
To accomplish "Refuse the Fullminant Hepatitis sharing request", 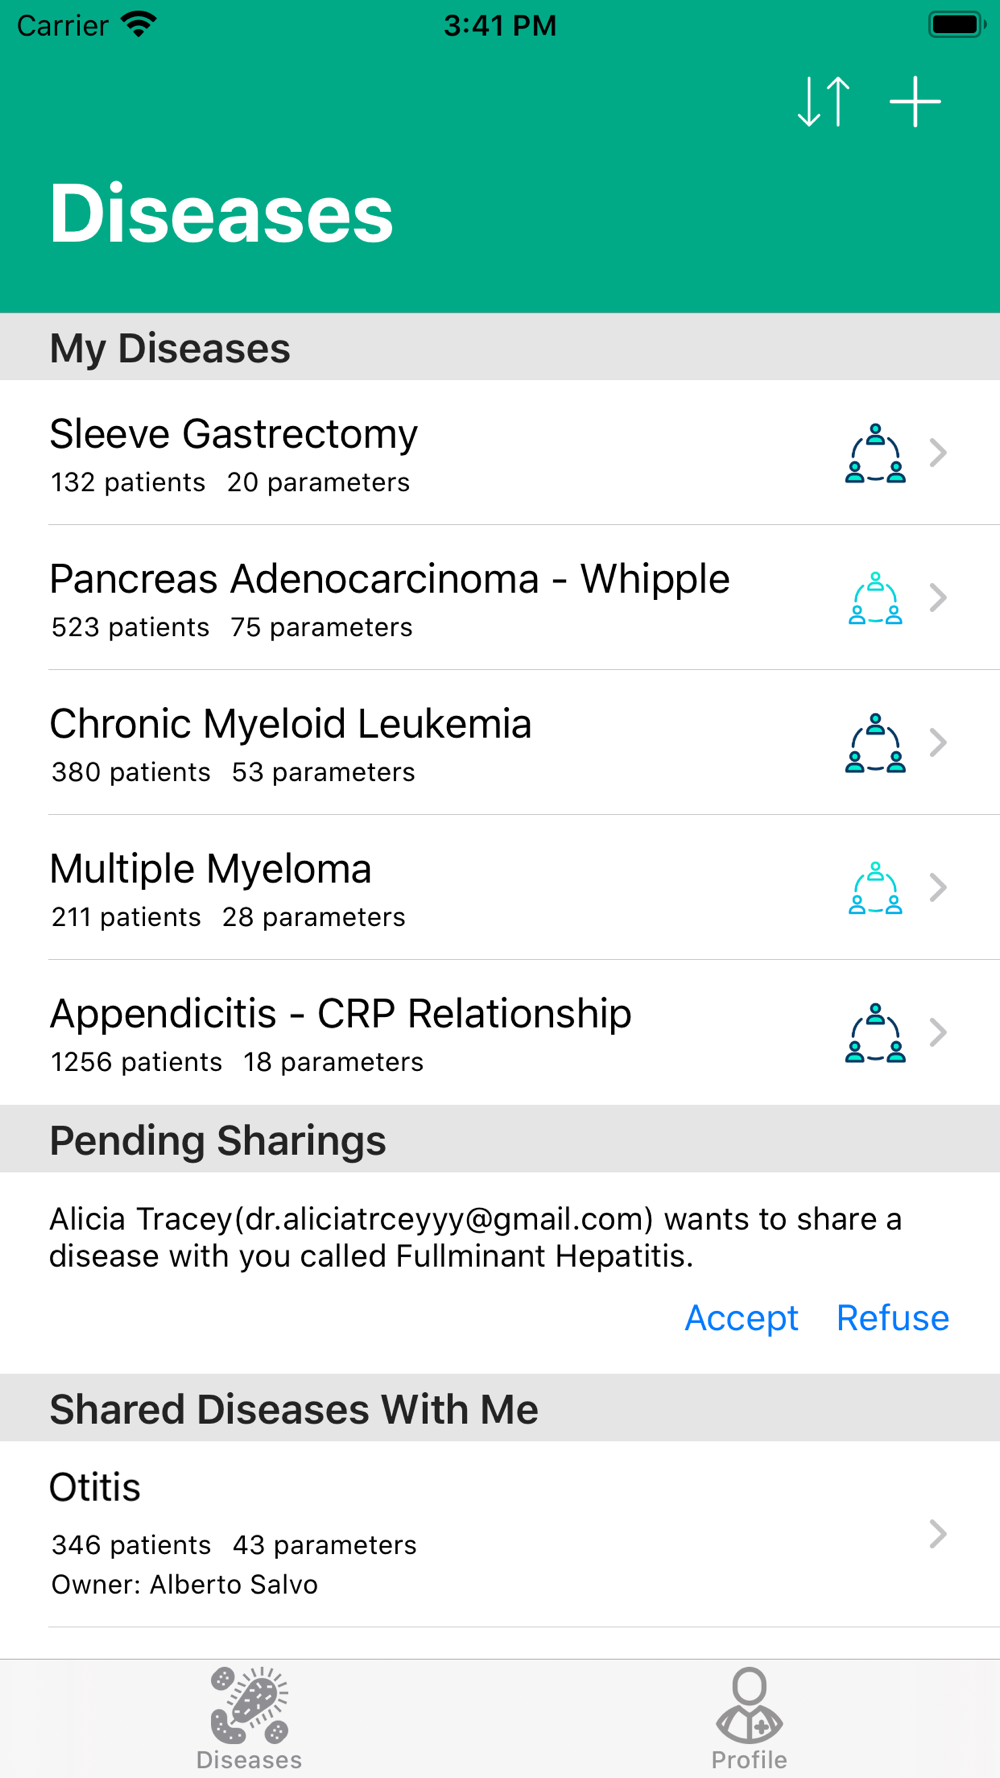I will [x=892, y=1318].
